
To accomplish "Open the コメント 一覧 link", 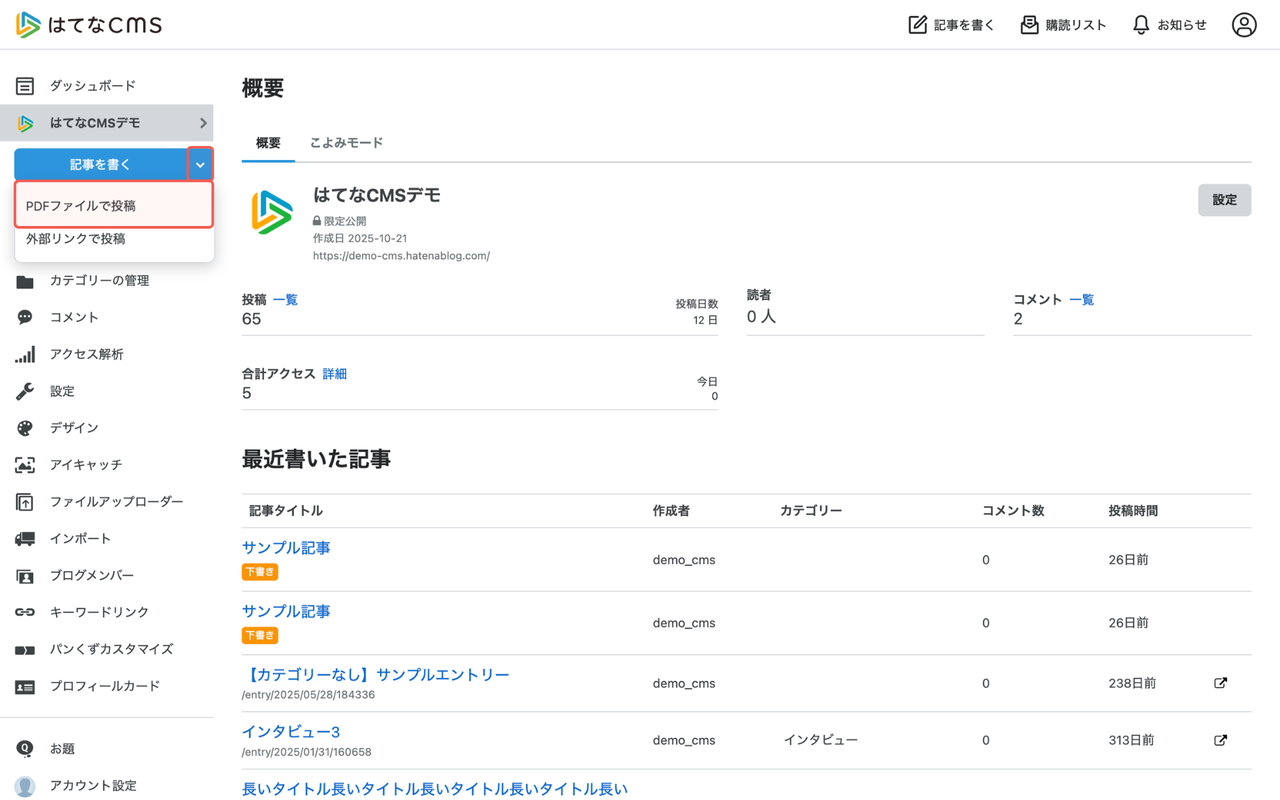I will coord(1081,299).
